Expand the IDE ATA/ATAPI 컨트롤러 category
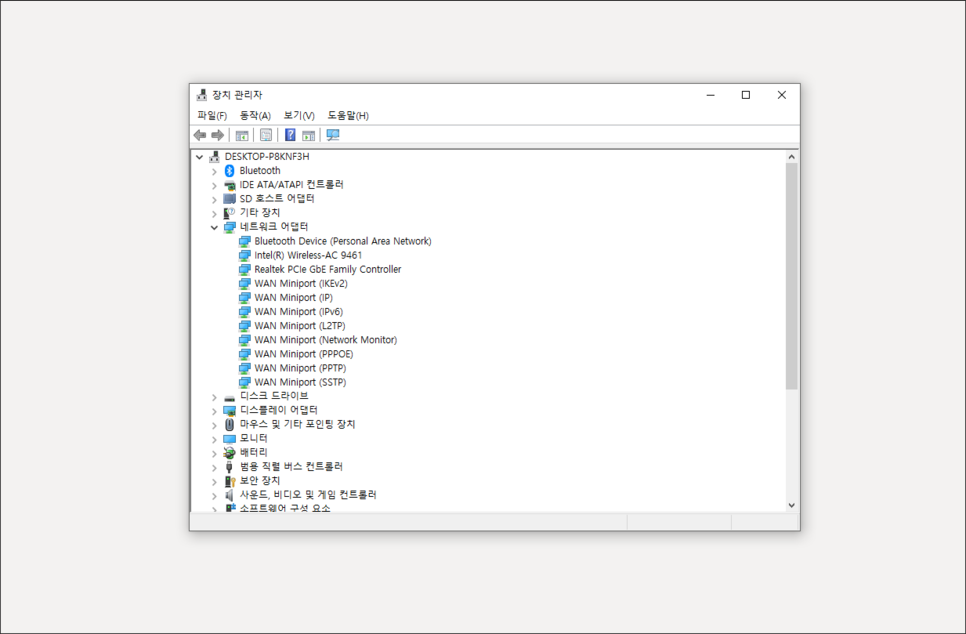966x634 pixels. tap(214, 185)
